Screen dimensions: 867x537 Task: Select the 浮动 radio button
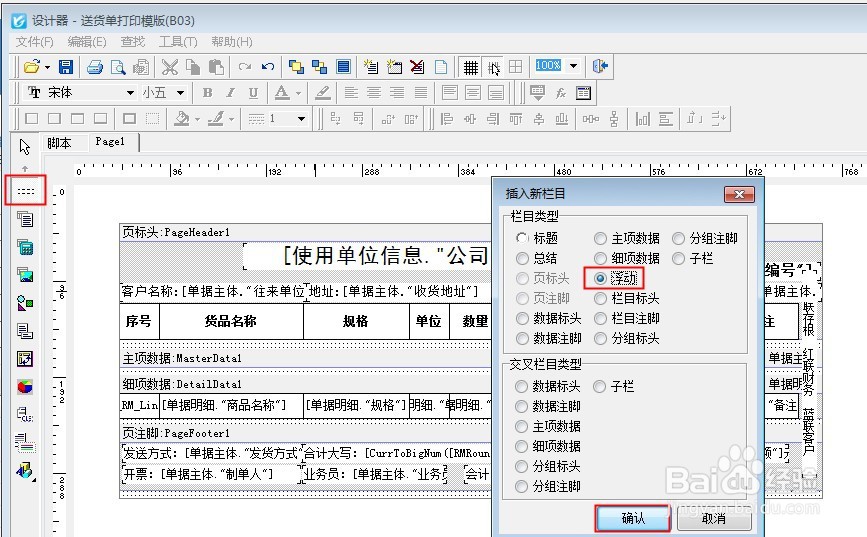[600, 278]
